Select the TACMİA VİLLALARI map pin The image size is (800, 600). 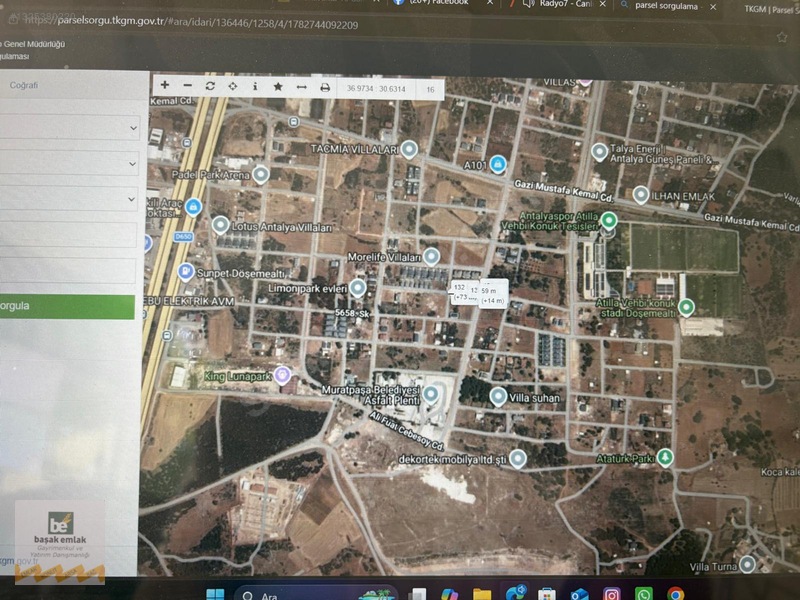tap(409, 149)
